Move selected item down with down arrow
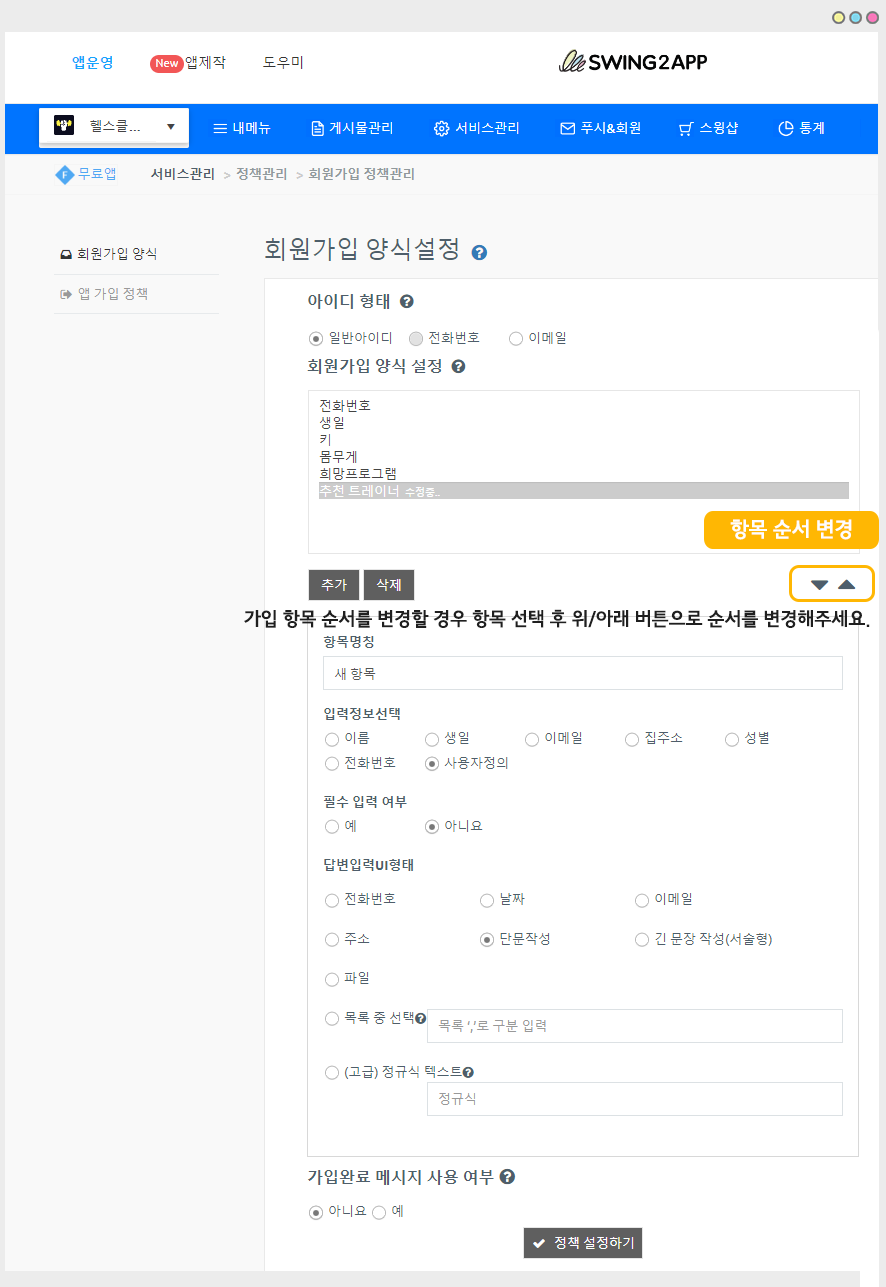 pos(819,585)
